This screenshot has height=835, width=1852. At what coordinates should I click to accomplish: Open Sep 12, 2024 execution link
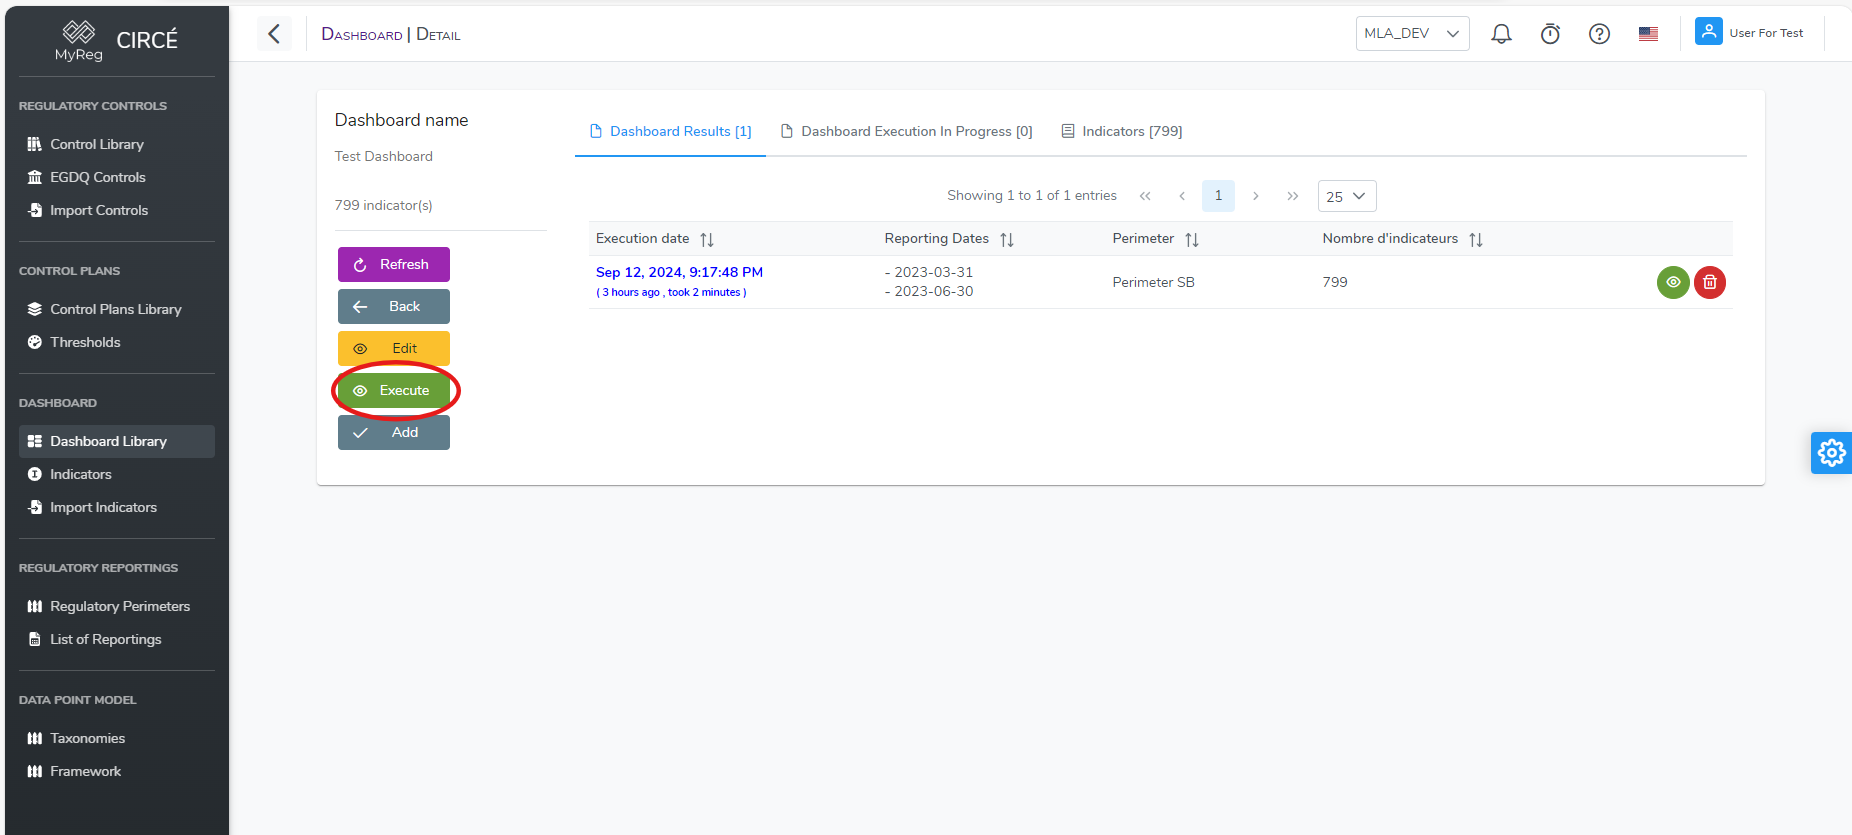point(679,272)
